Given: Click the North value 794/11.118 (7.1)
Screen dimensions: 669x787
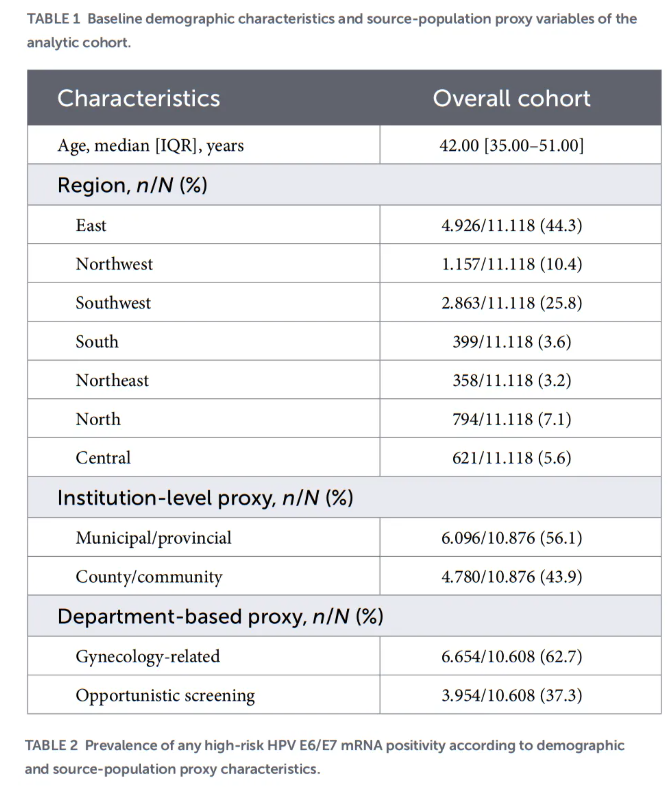Looking at the screenshot, I should point(511,419).
